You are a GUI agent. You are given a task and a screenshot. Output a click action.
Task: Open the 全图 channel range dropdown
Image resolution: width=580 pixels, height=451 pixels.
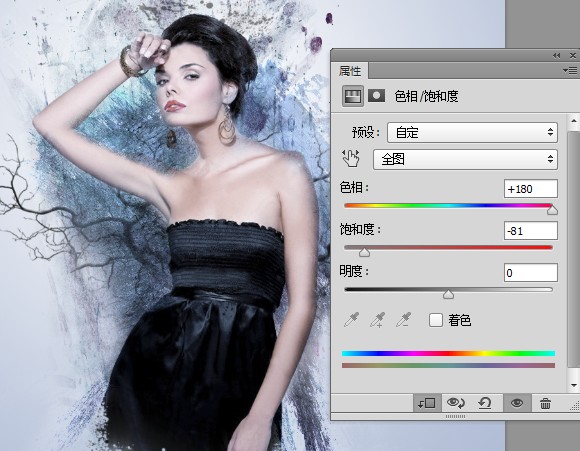pyautogui.click(x=465, y=159)
